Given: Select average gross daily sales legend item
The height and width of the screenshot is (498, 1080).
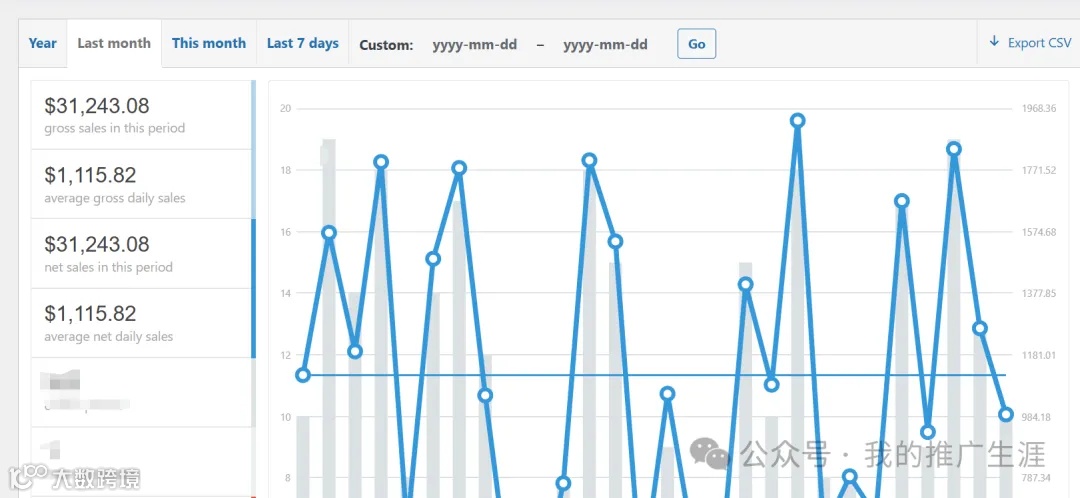Looking at the screenshot, I should [x=141, y=184].
